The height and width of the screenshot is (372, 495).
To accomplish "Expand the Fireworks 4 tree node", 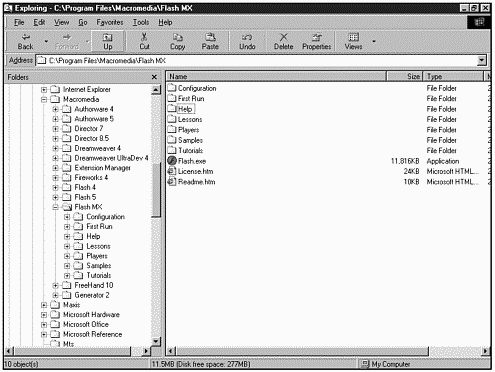I will tap(55, 177).
